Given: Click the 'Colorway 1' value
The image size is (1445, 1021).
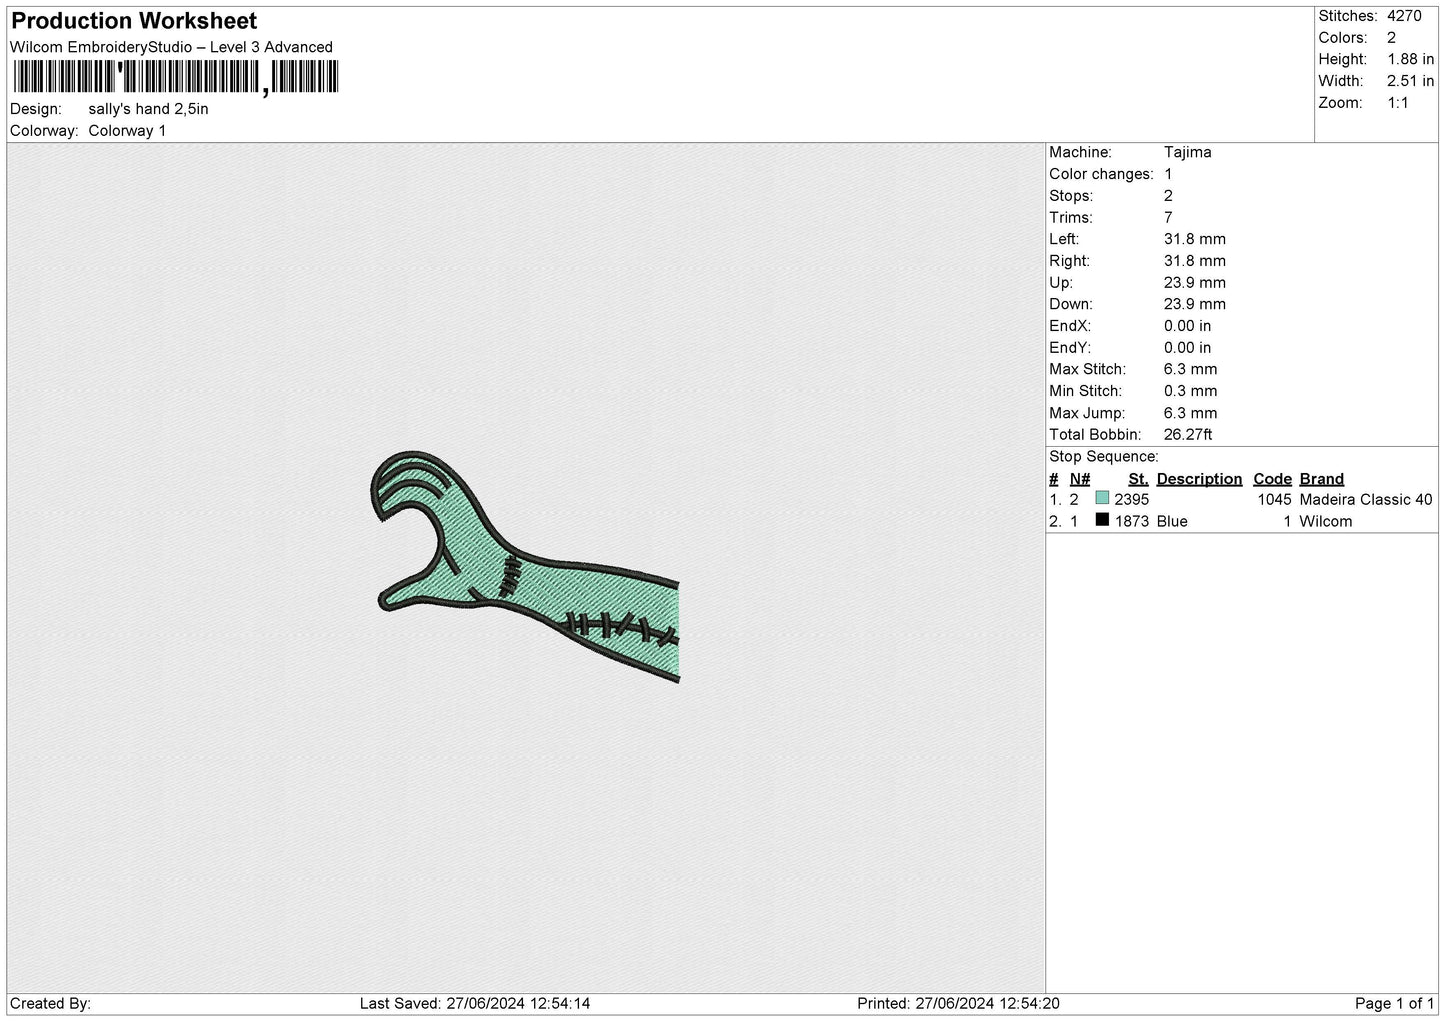Looking at the screenshot, I should pos(127,131).
